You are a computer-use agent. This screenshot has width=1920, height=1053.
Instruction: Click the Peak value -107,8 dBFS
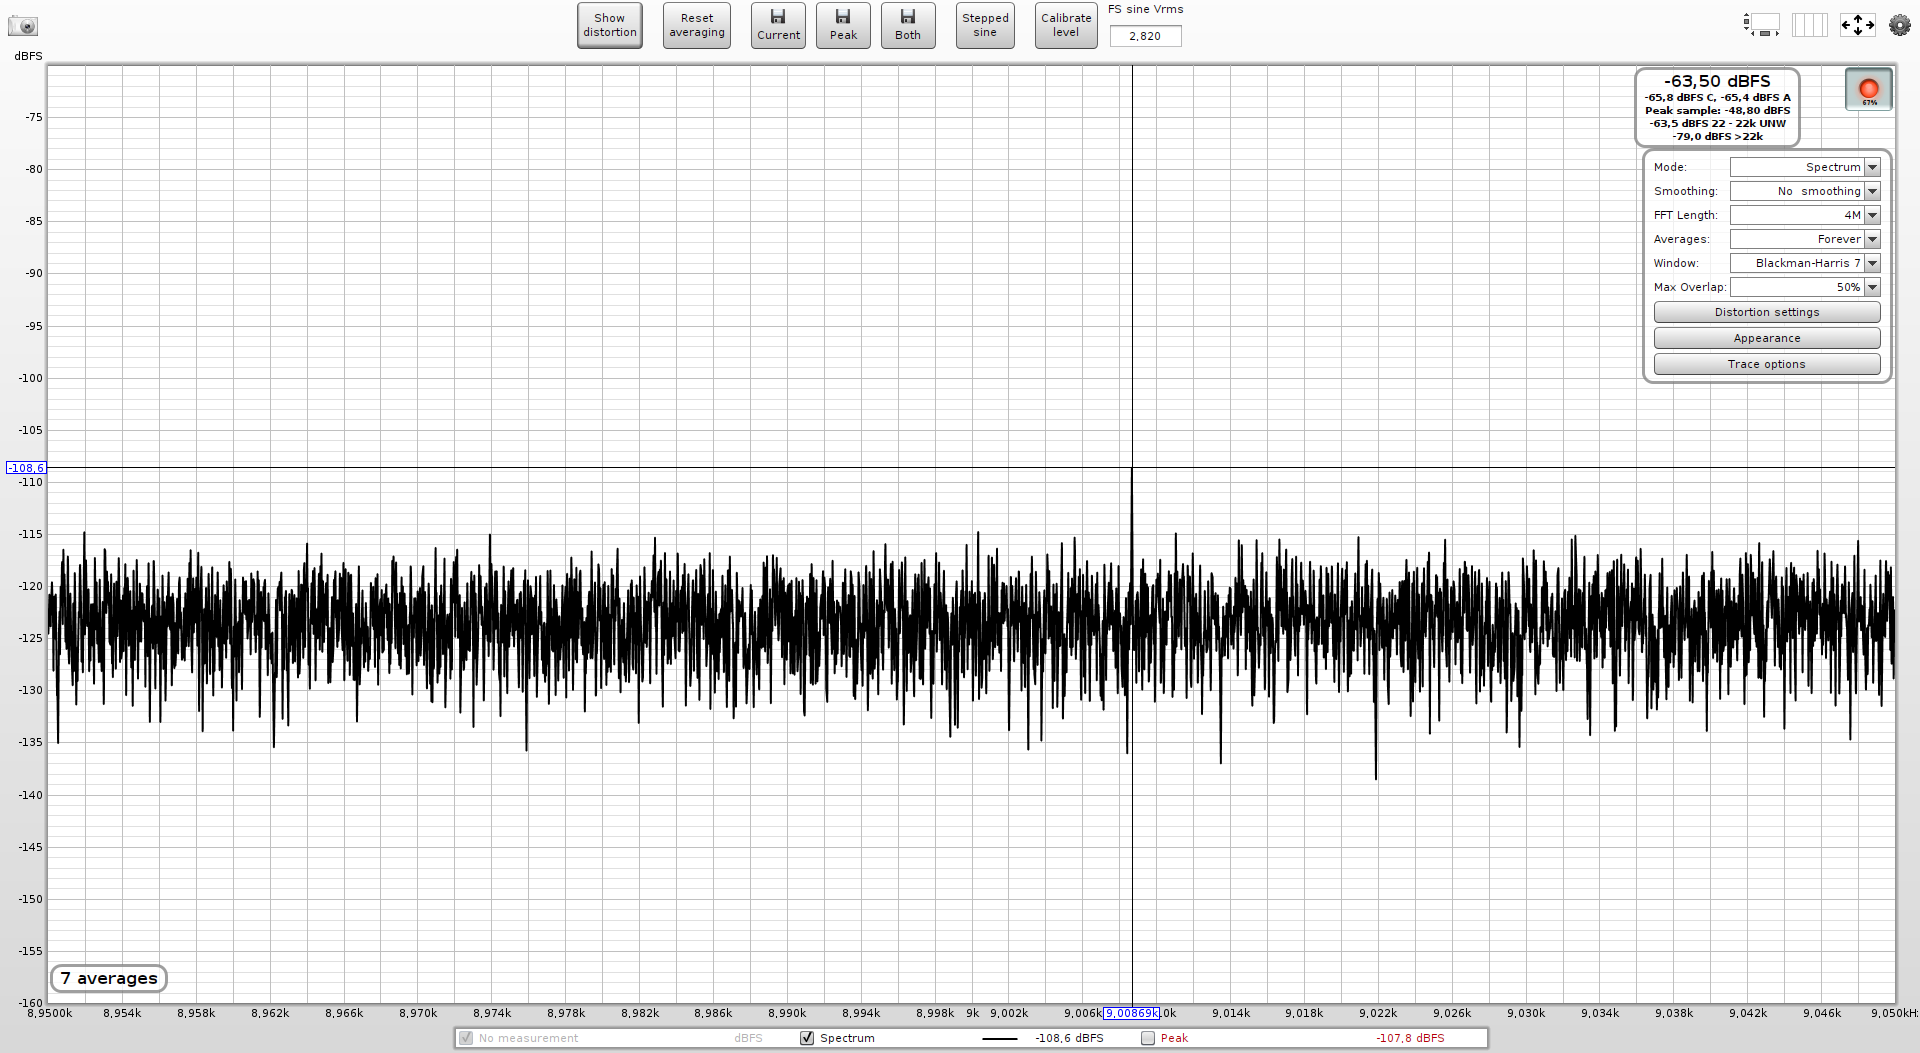pyautogui.click(x=1410, y=1038)
